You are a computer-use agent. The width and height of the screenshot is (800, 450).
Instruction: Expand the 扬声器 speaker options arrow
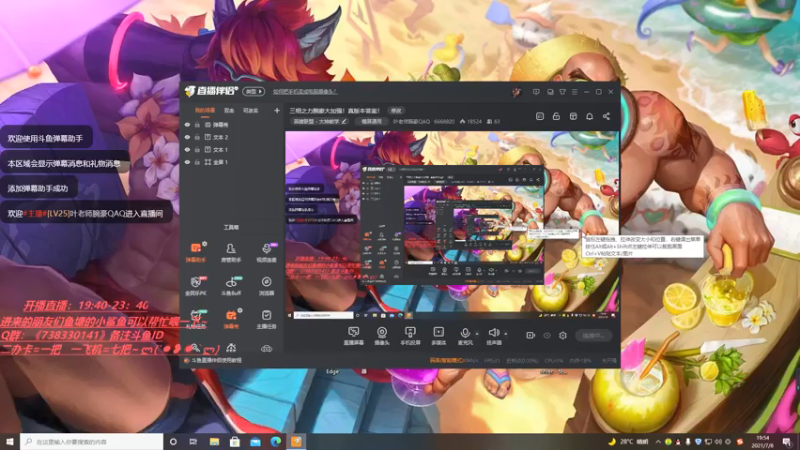point(506,334)
